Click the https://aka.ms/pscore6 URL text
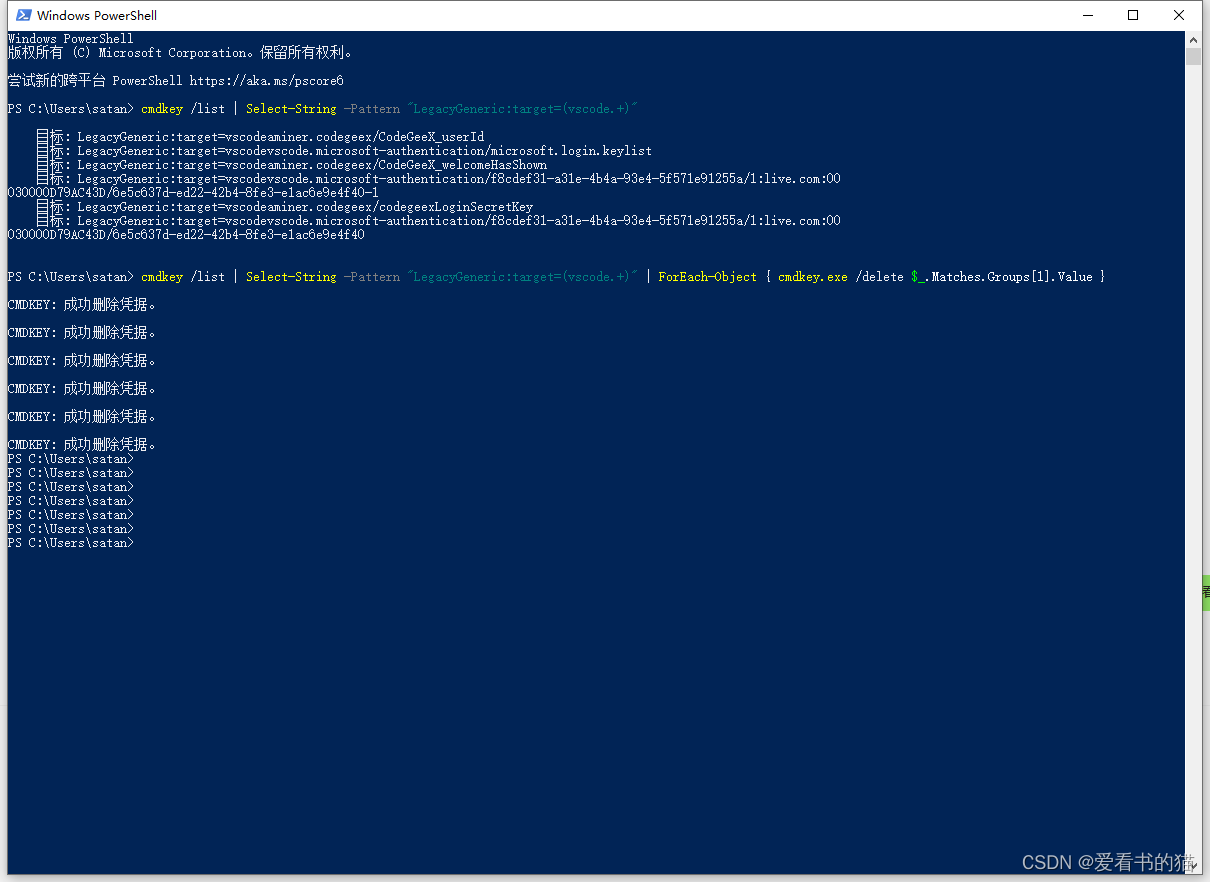Screen dimensions: 1210x882 [266, 80]
